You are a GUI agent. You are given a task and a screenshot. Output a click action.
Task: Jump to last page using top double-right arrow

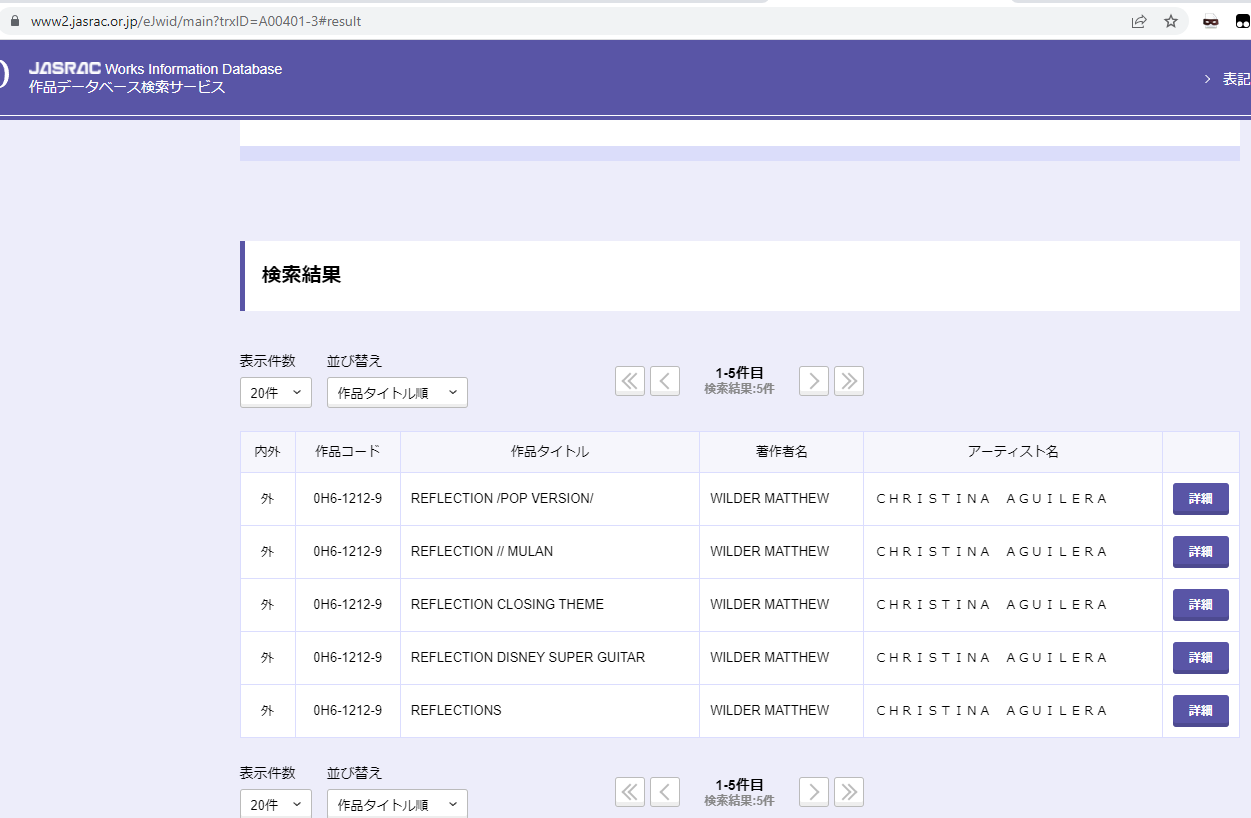[x=849, y=381]
